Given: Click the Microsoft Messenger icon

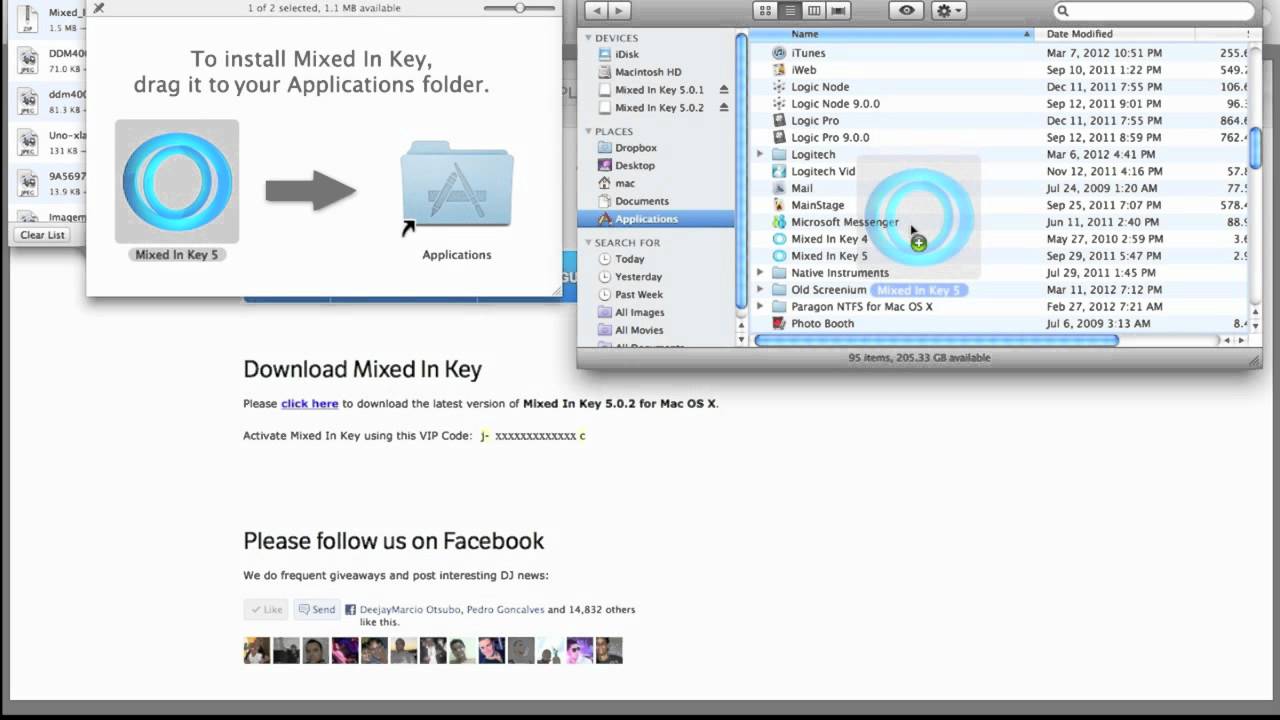Looking at the screenshot, I should tap(780, 222).
